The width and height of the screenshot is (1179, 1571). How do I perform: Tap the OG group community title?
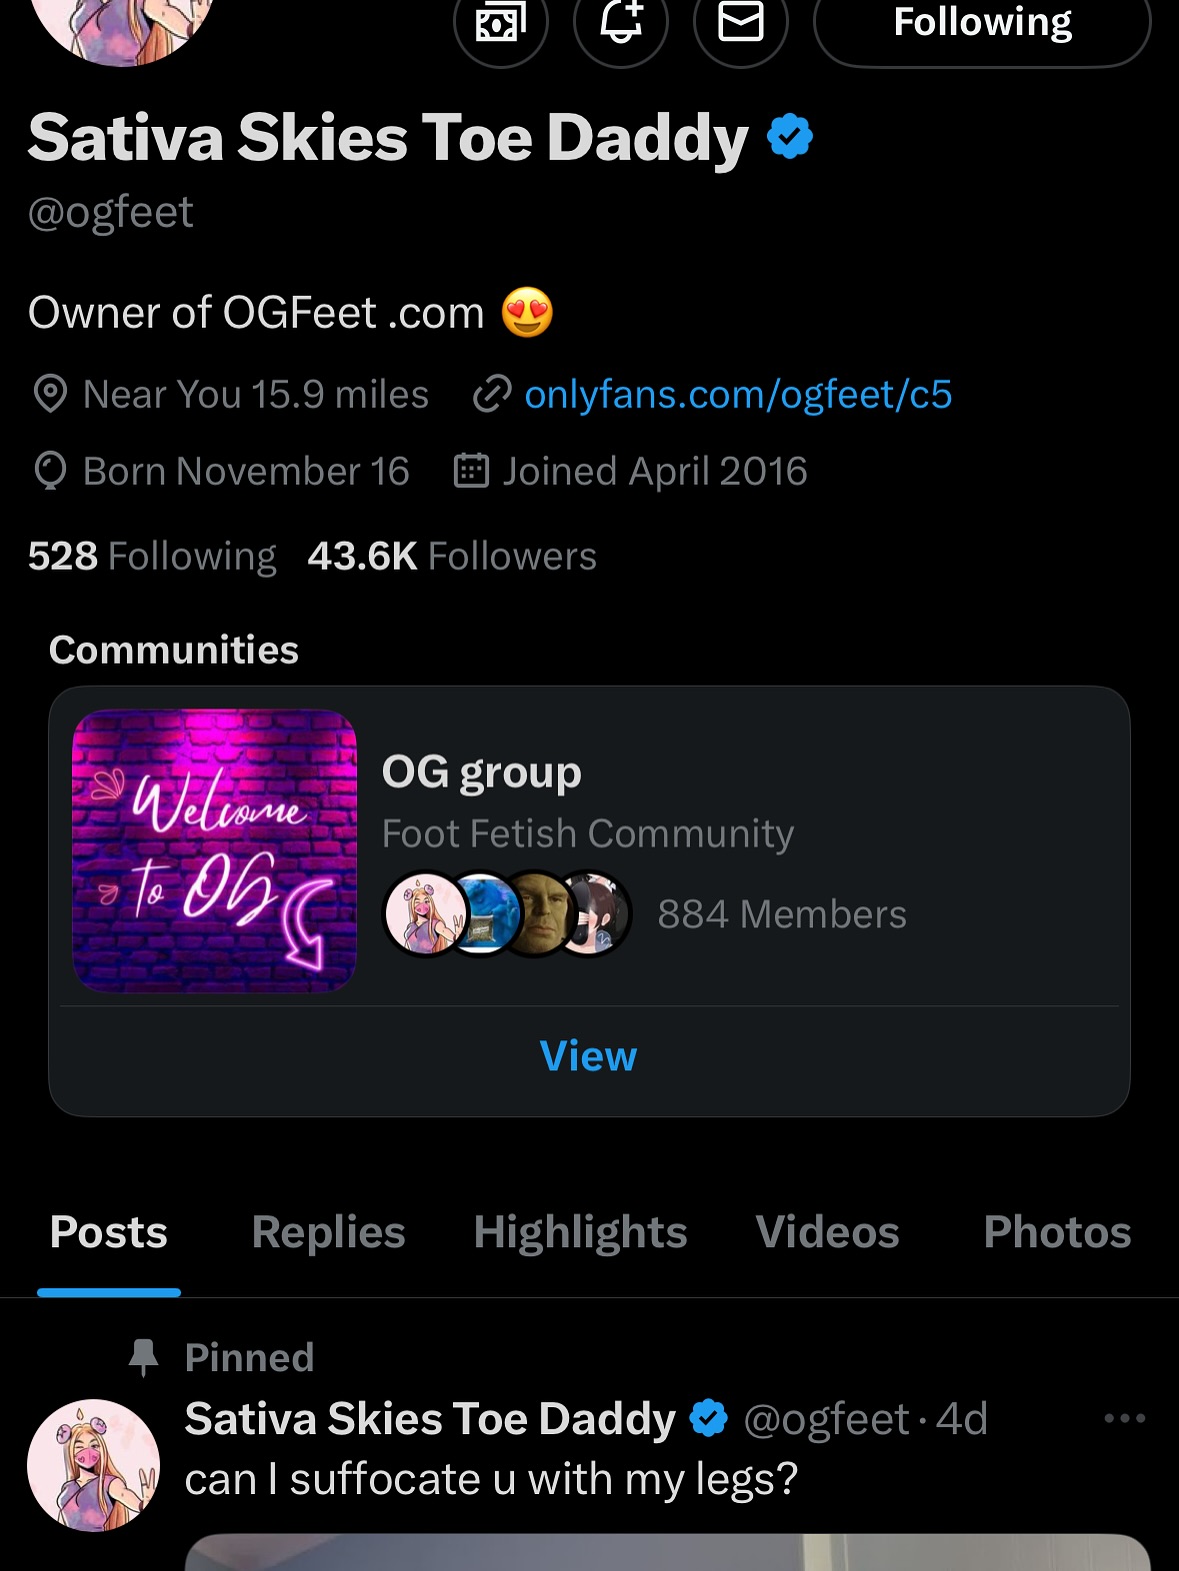point(482,772)
